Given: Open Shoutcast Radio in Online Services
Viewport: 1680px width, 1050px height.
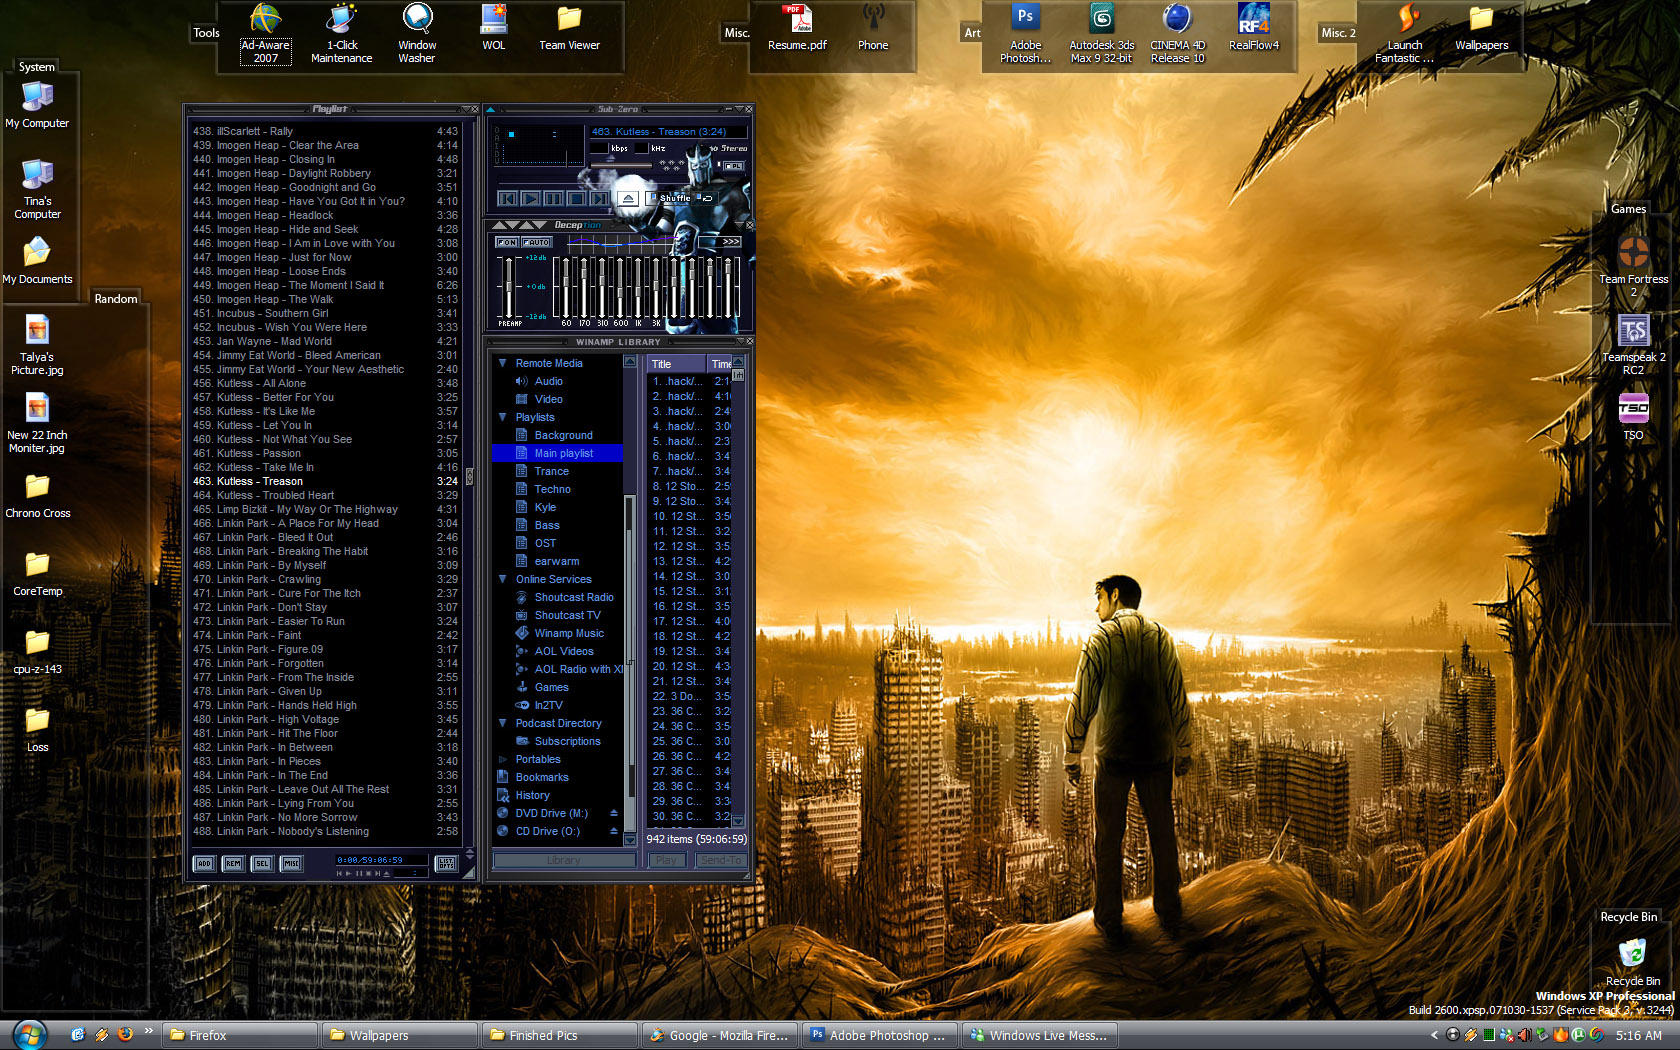Looking at the screenshot, I should [x=573, y=597].
